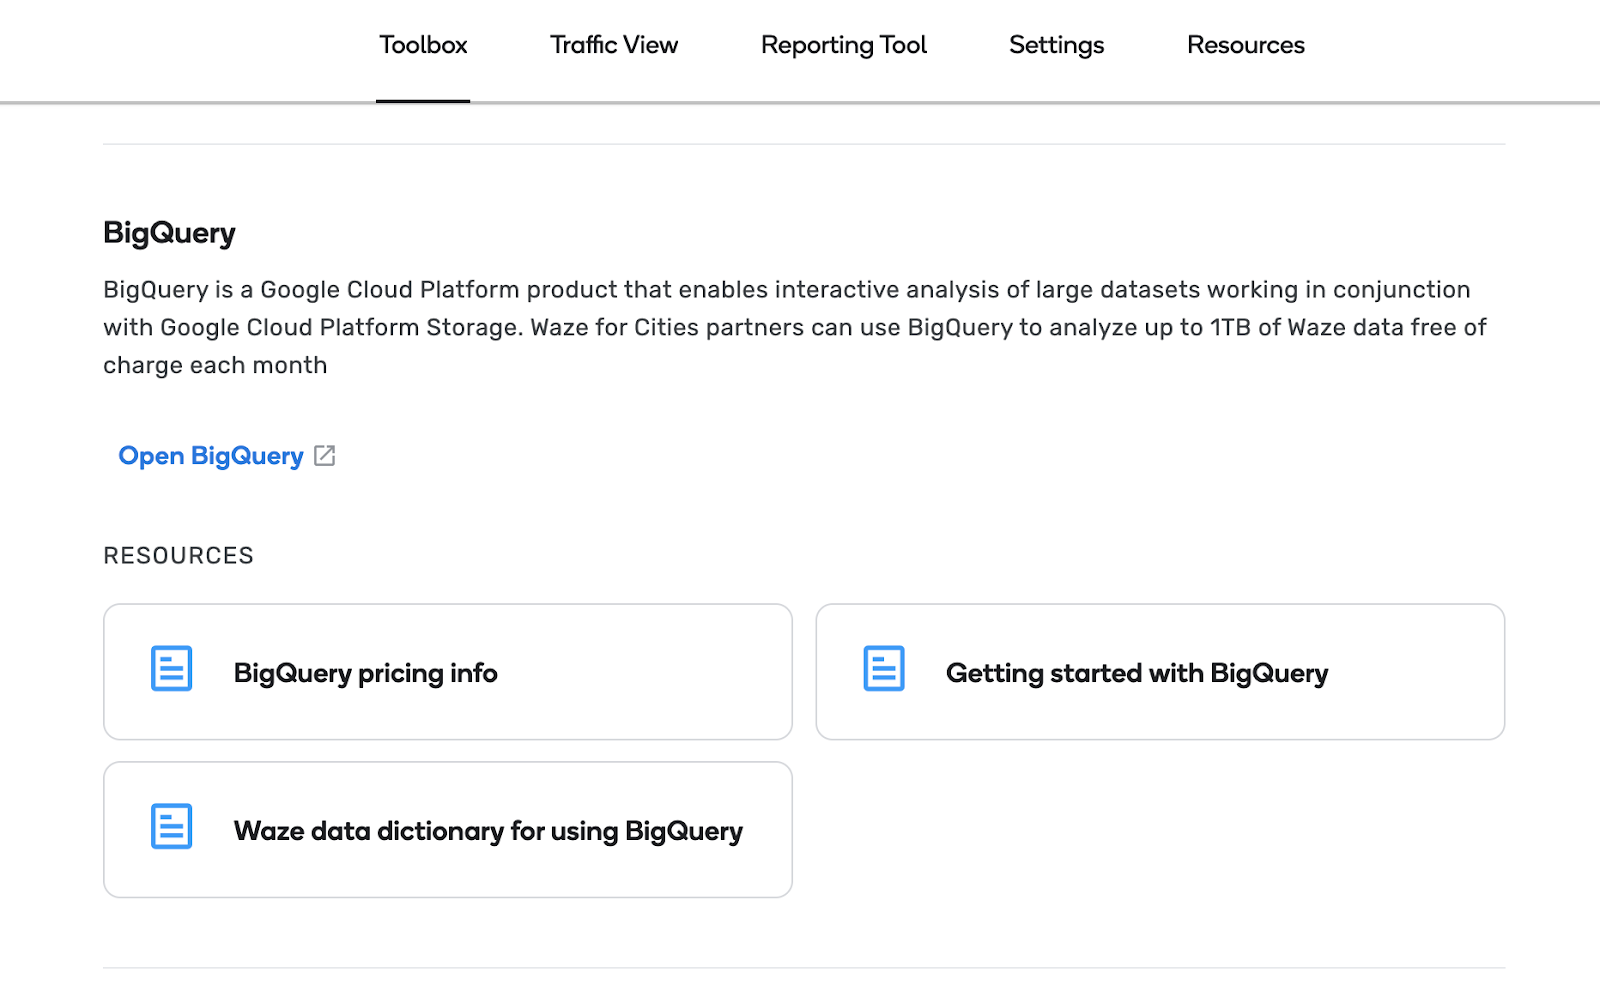This screenshot has height=997, width=1600.
Task: Open the BigQuery pricing info card
Action: [448, 672]
